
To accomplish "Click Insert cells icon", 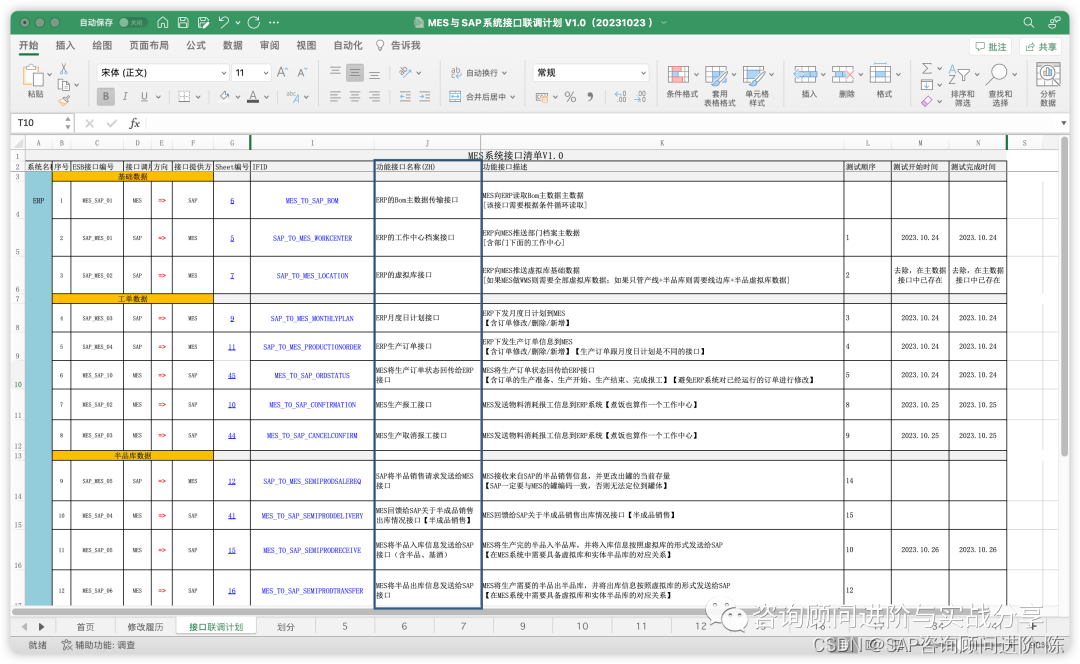I will [805, 74].
